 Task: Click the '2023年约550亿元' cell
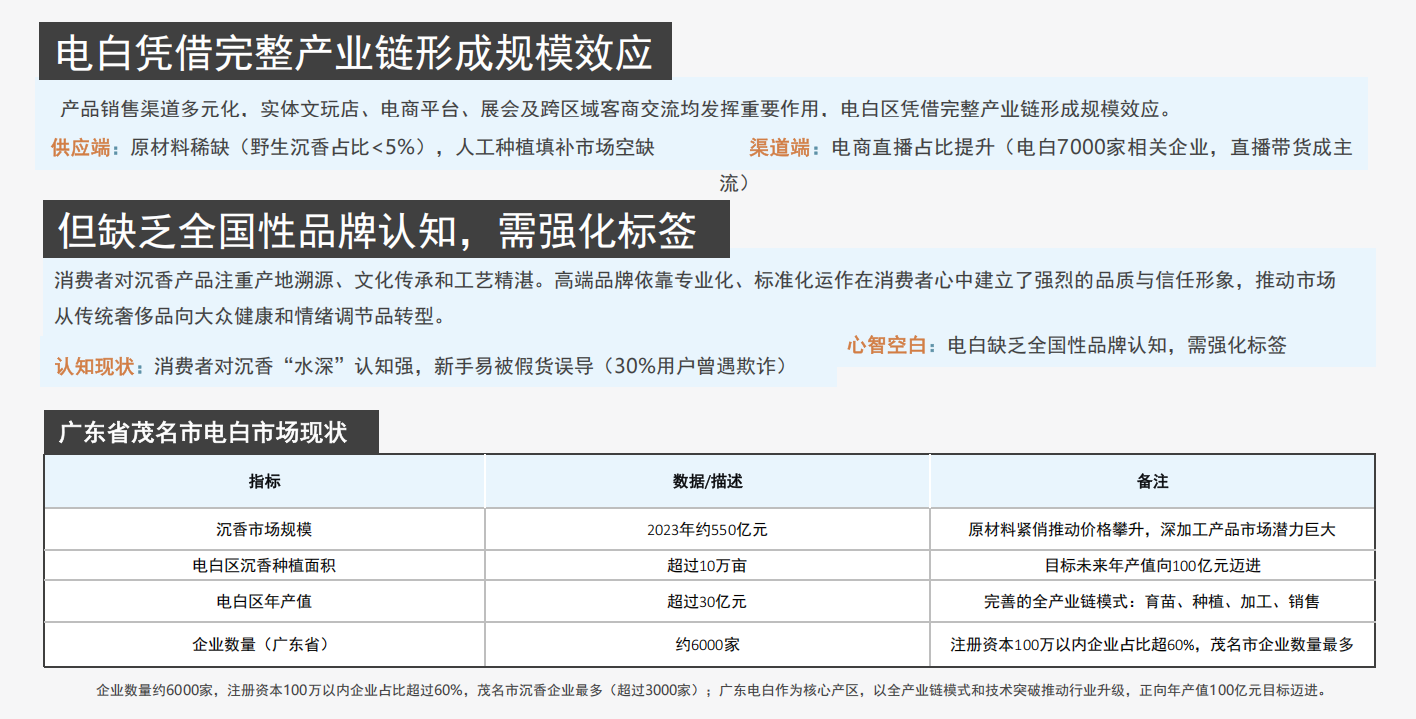[708, 528]
